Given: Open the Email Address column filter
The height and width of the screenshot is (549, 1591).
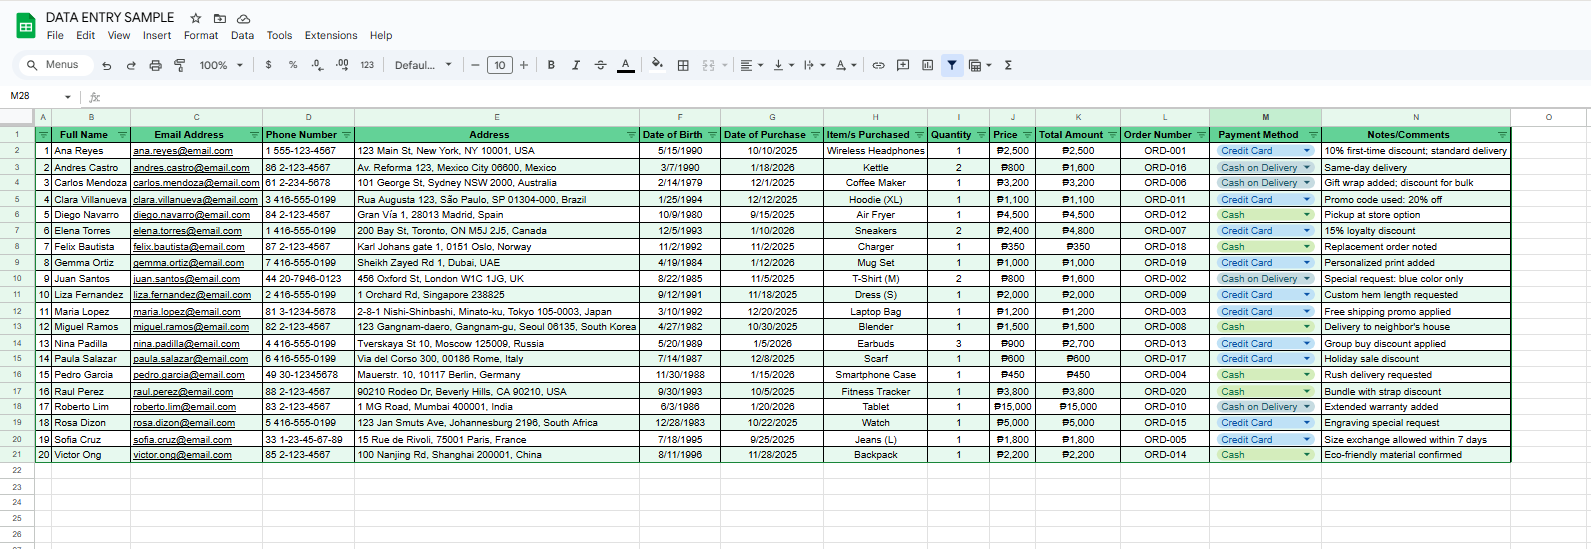Looking at the screenshot, I should (x=254, y=135).
